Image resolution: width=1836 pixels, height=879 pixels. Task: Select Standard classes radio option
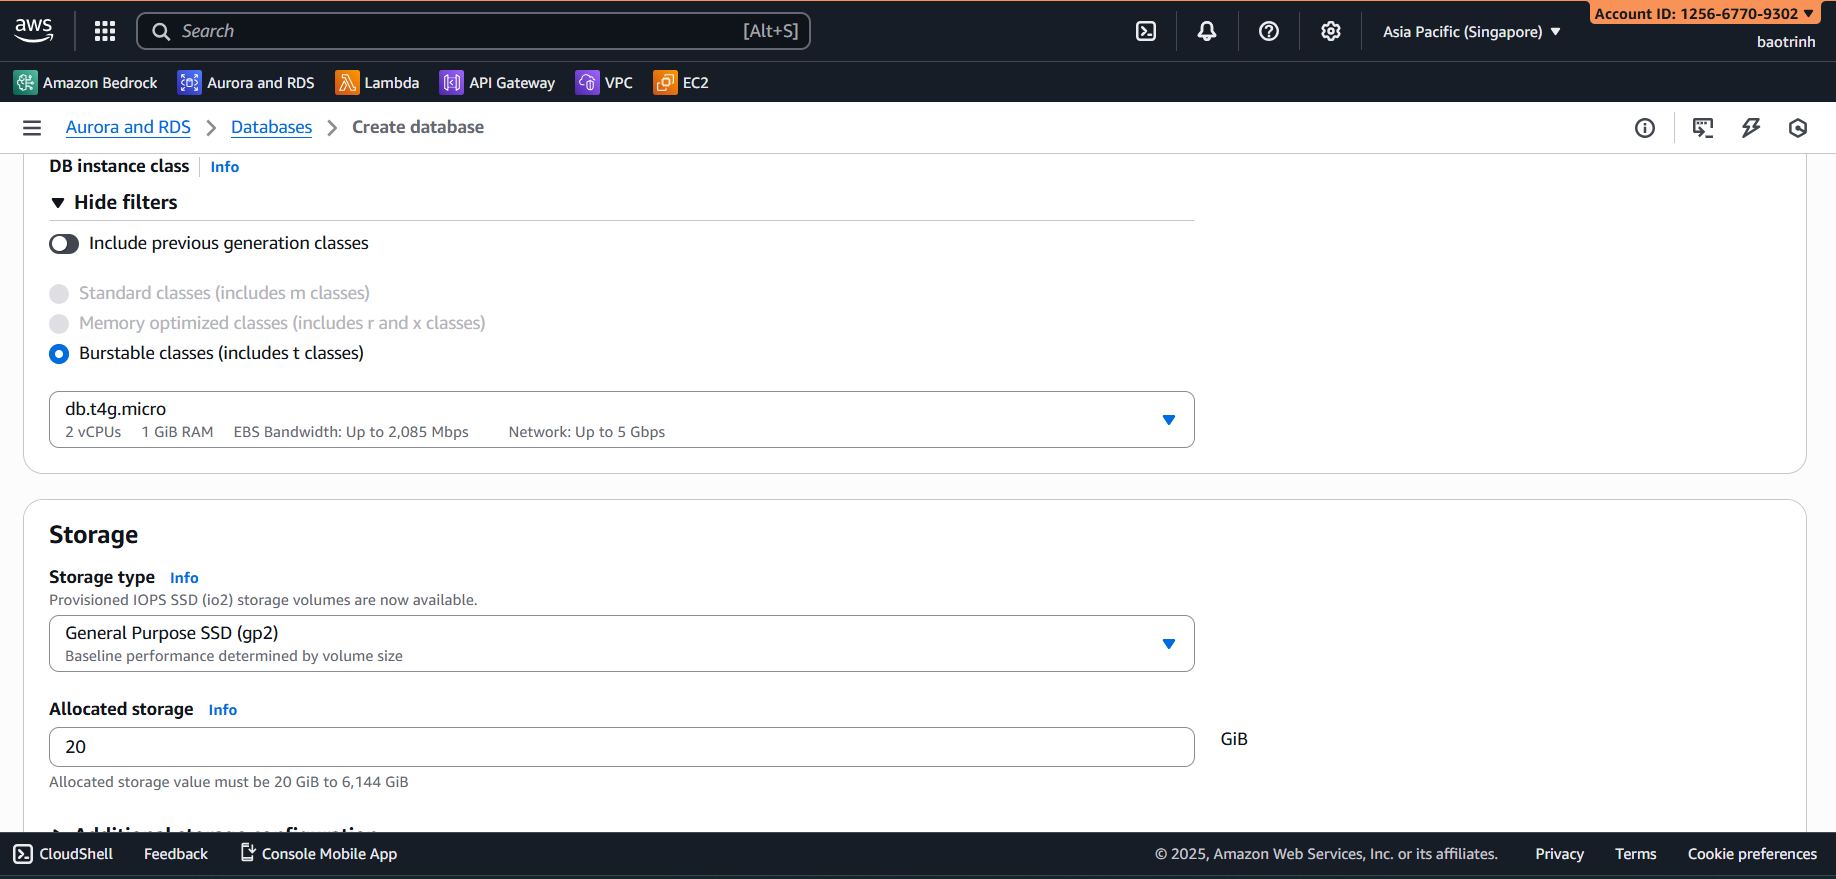(x=59, y=294)
